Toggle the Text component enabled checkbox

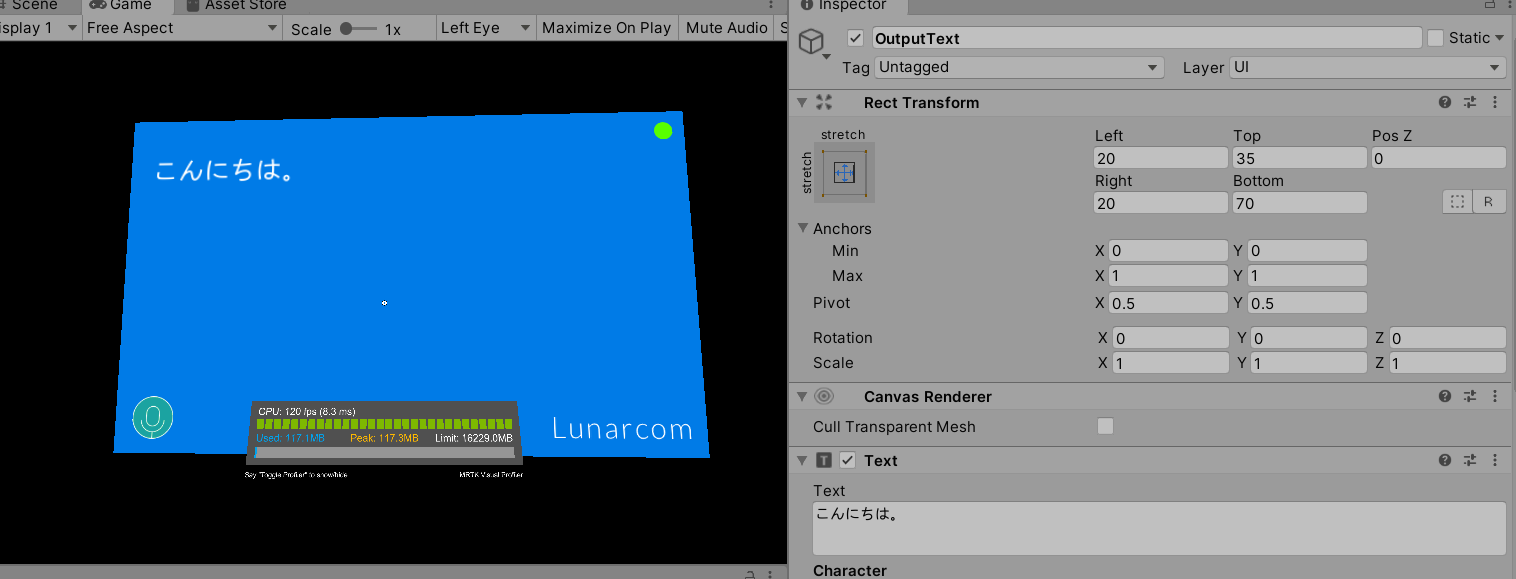pos(848,460)
